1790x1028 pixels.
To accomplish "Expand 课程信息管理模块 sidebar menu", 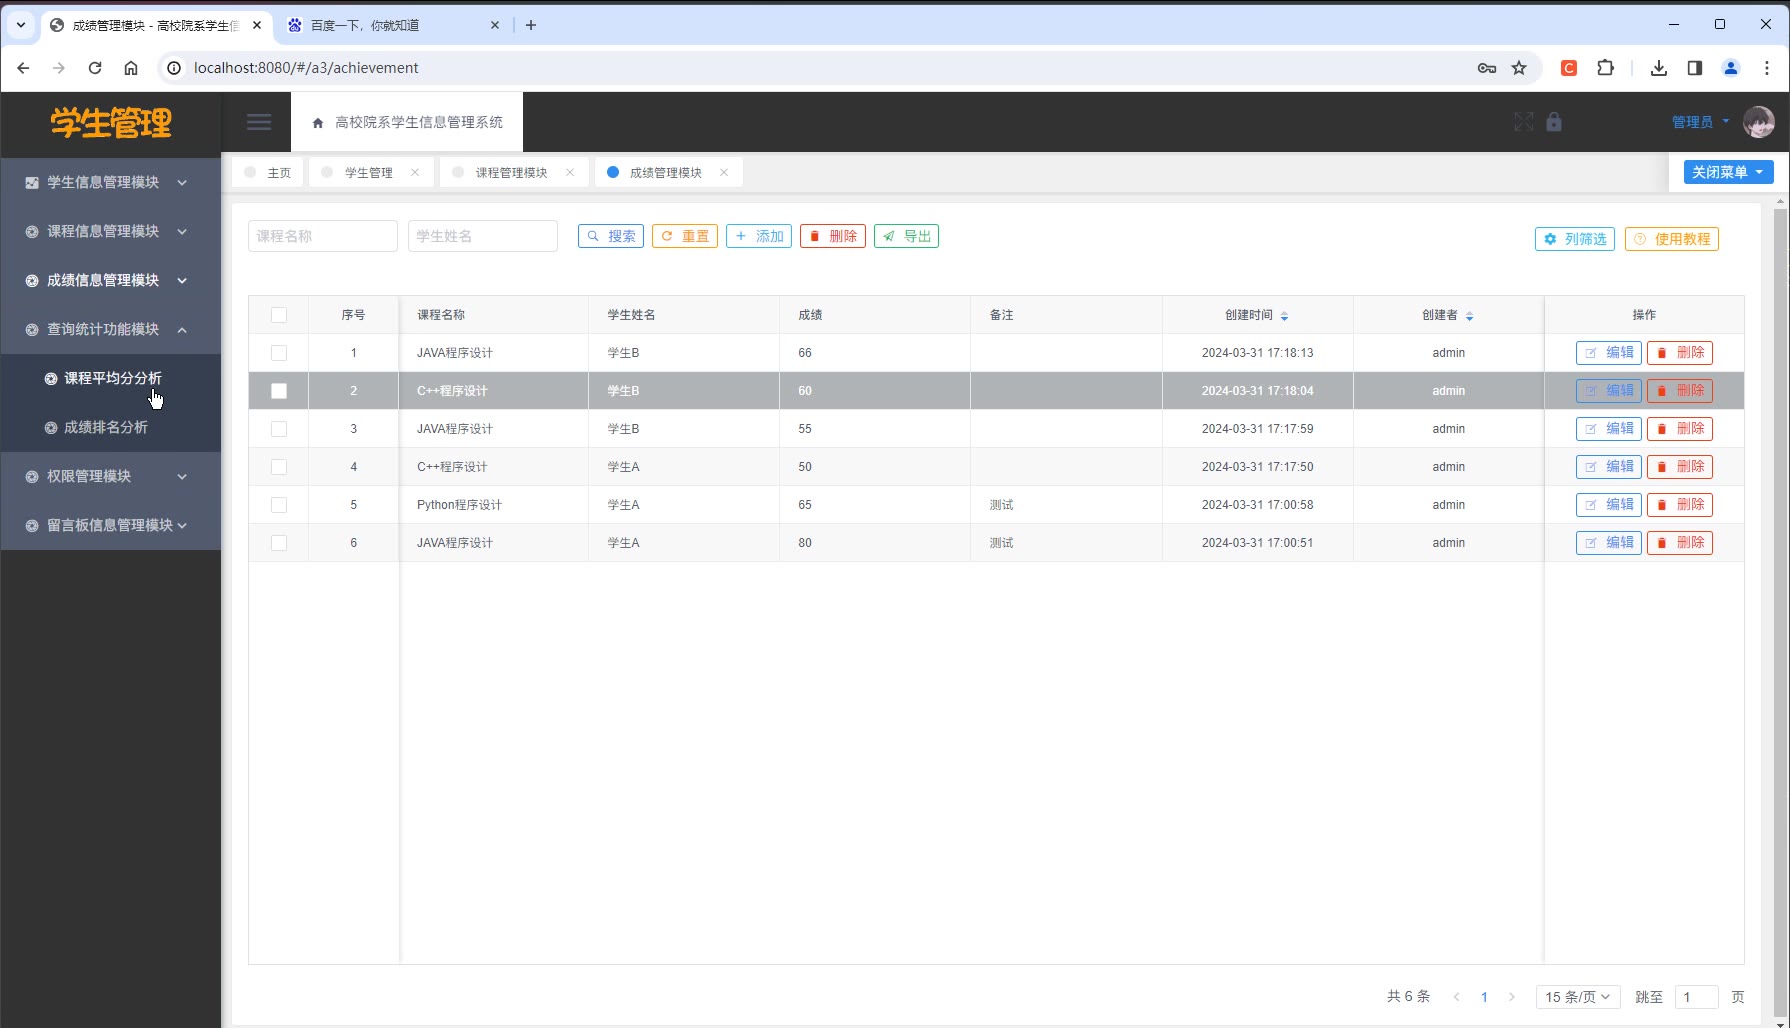I will click(111, 231).
